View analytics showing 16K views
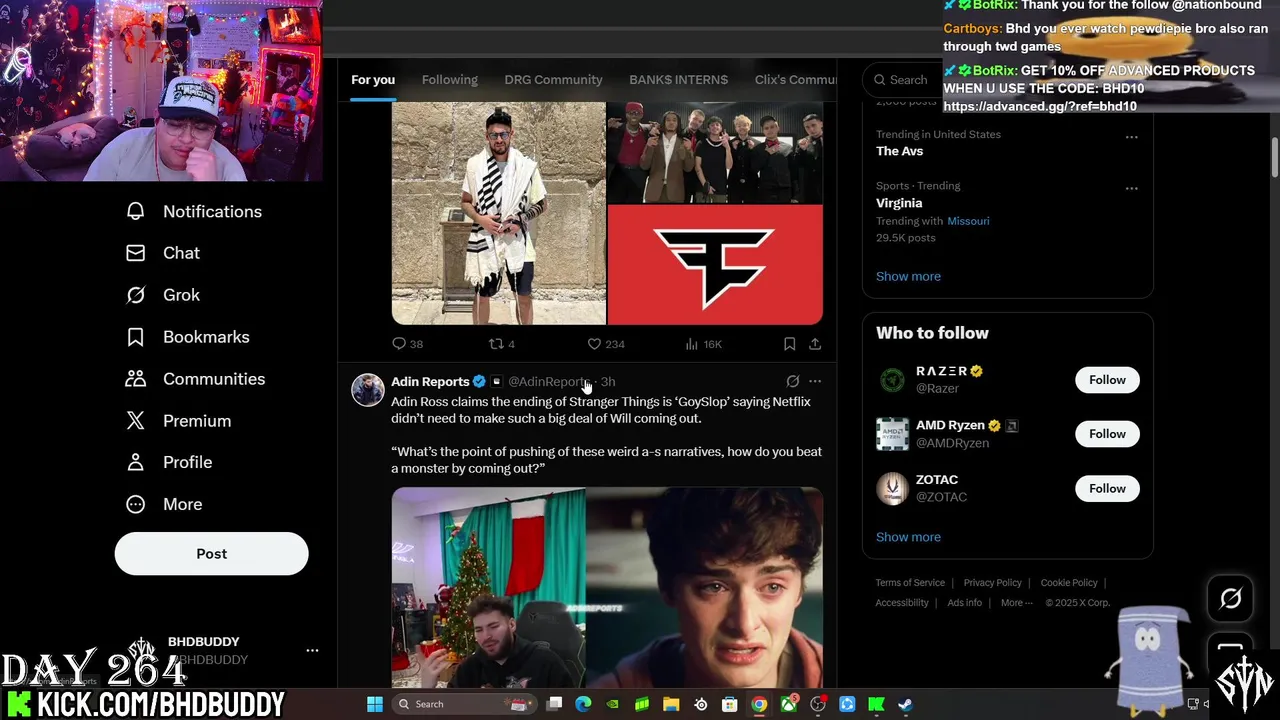 pos(703,344)
